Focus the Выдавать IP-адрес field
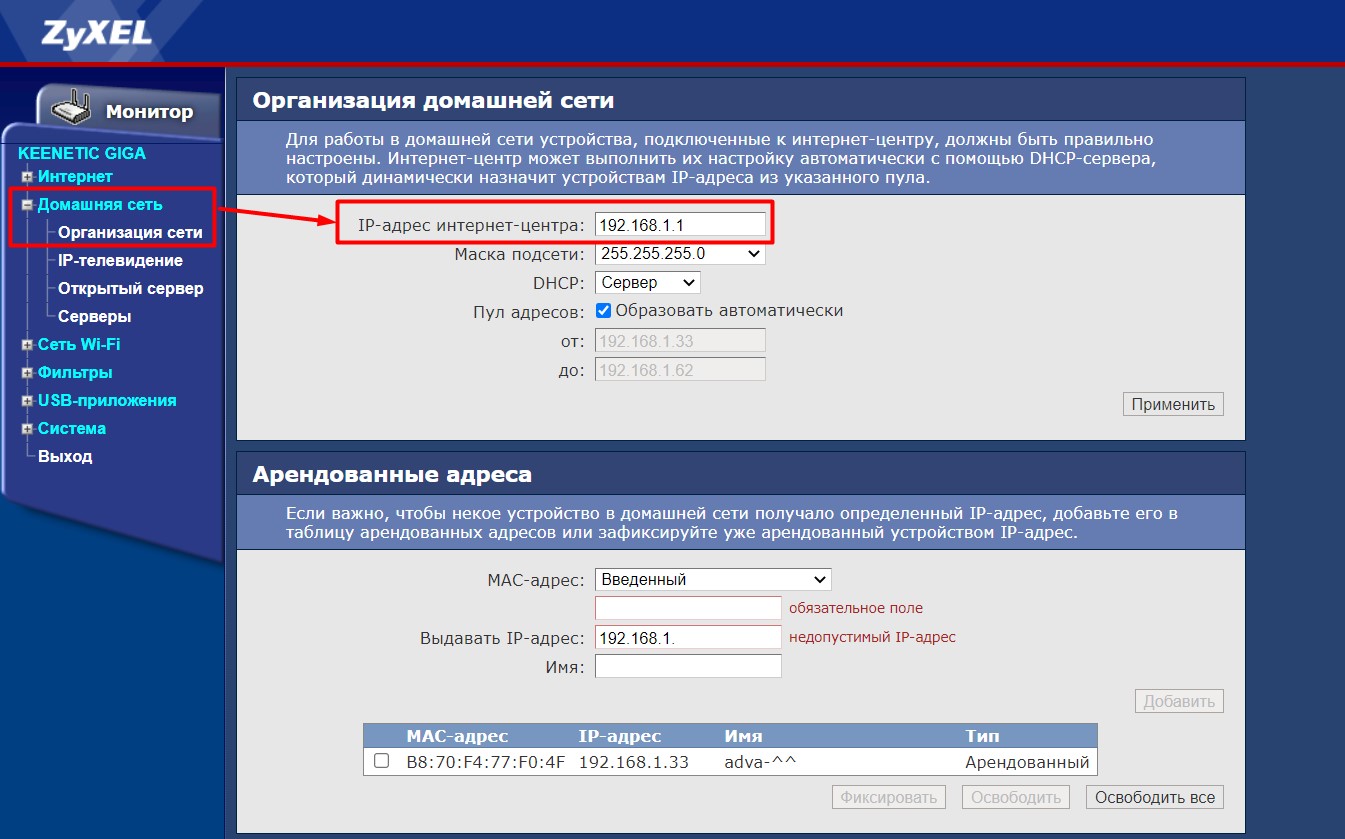This screenshot has height=839, width=1345. click(x=688, y=637)
